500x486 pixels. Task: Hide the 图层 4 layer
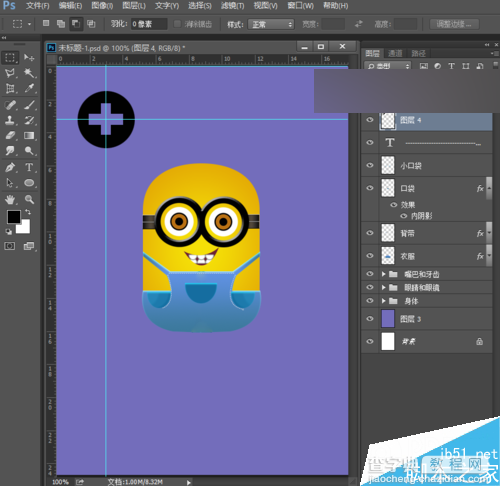point(370,120)
